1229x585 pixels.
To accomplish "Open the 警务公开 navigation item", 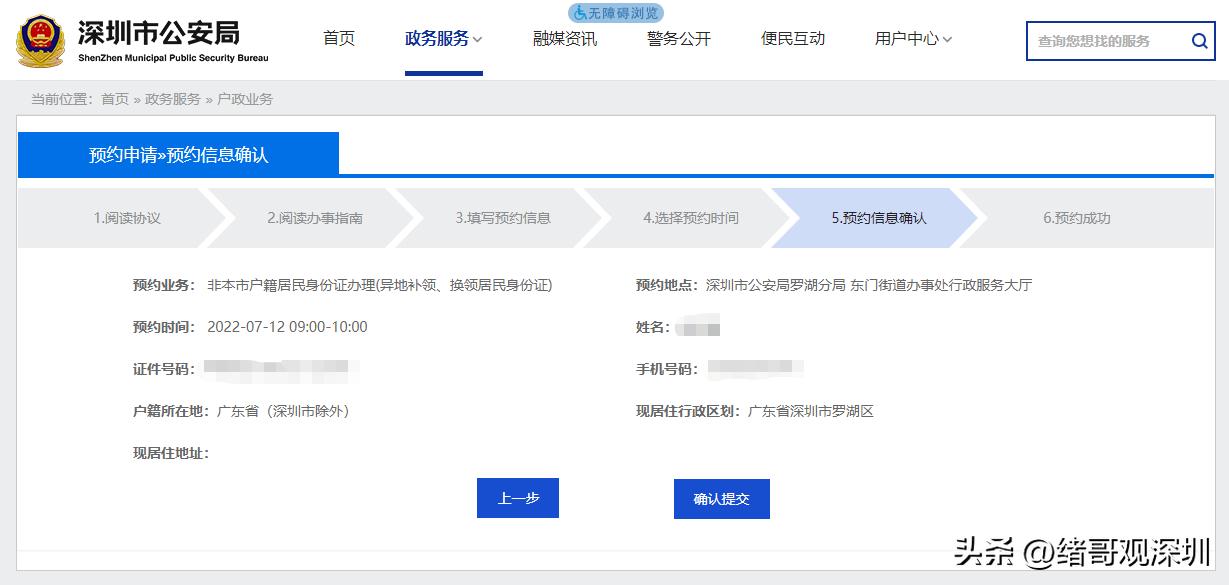I will click(x=678, y=38).
